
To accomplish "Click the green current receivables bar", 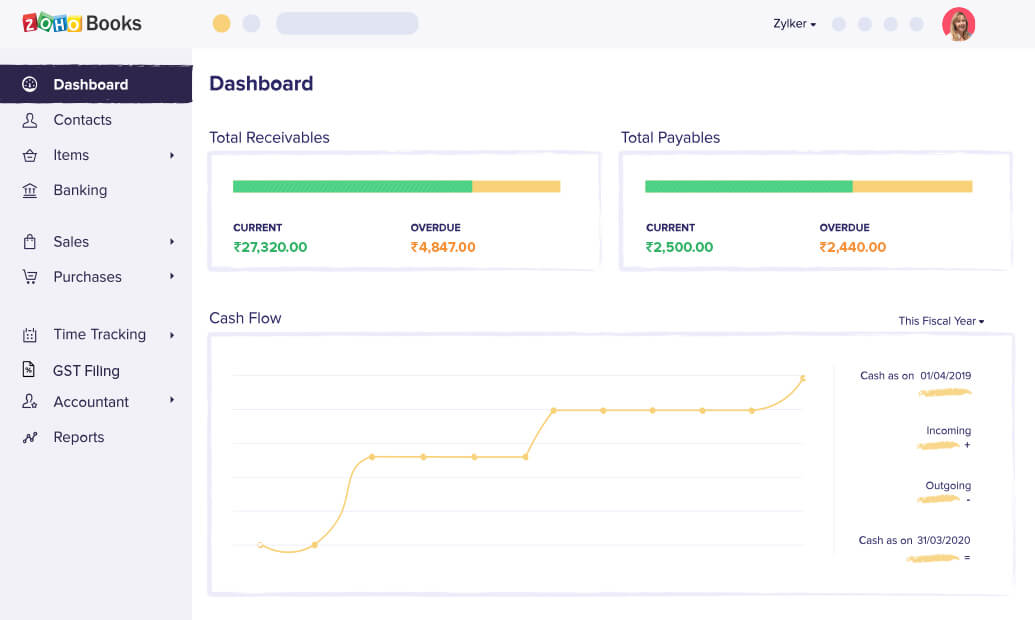I will pyautogui.click(x=352, y=186).
